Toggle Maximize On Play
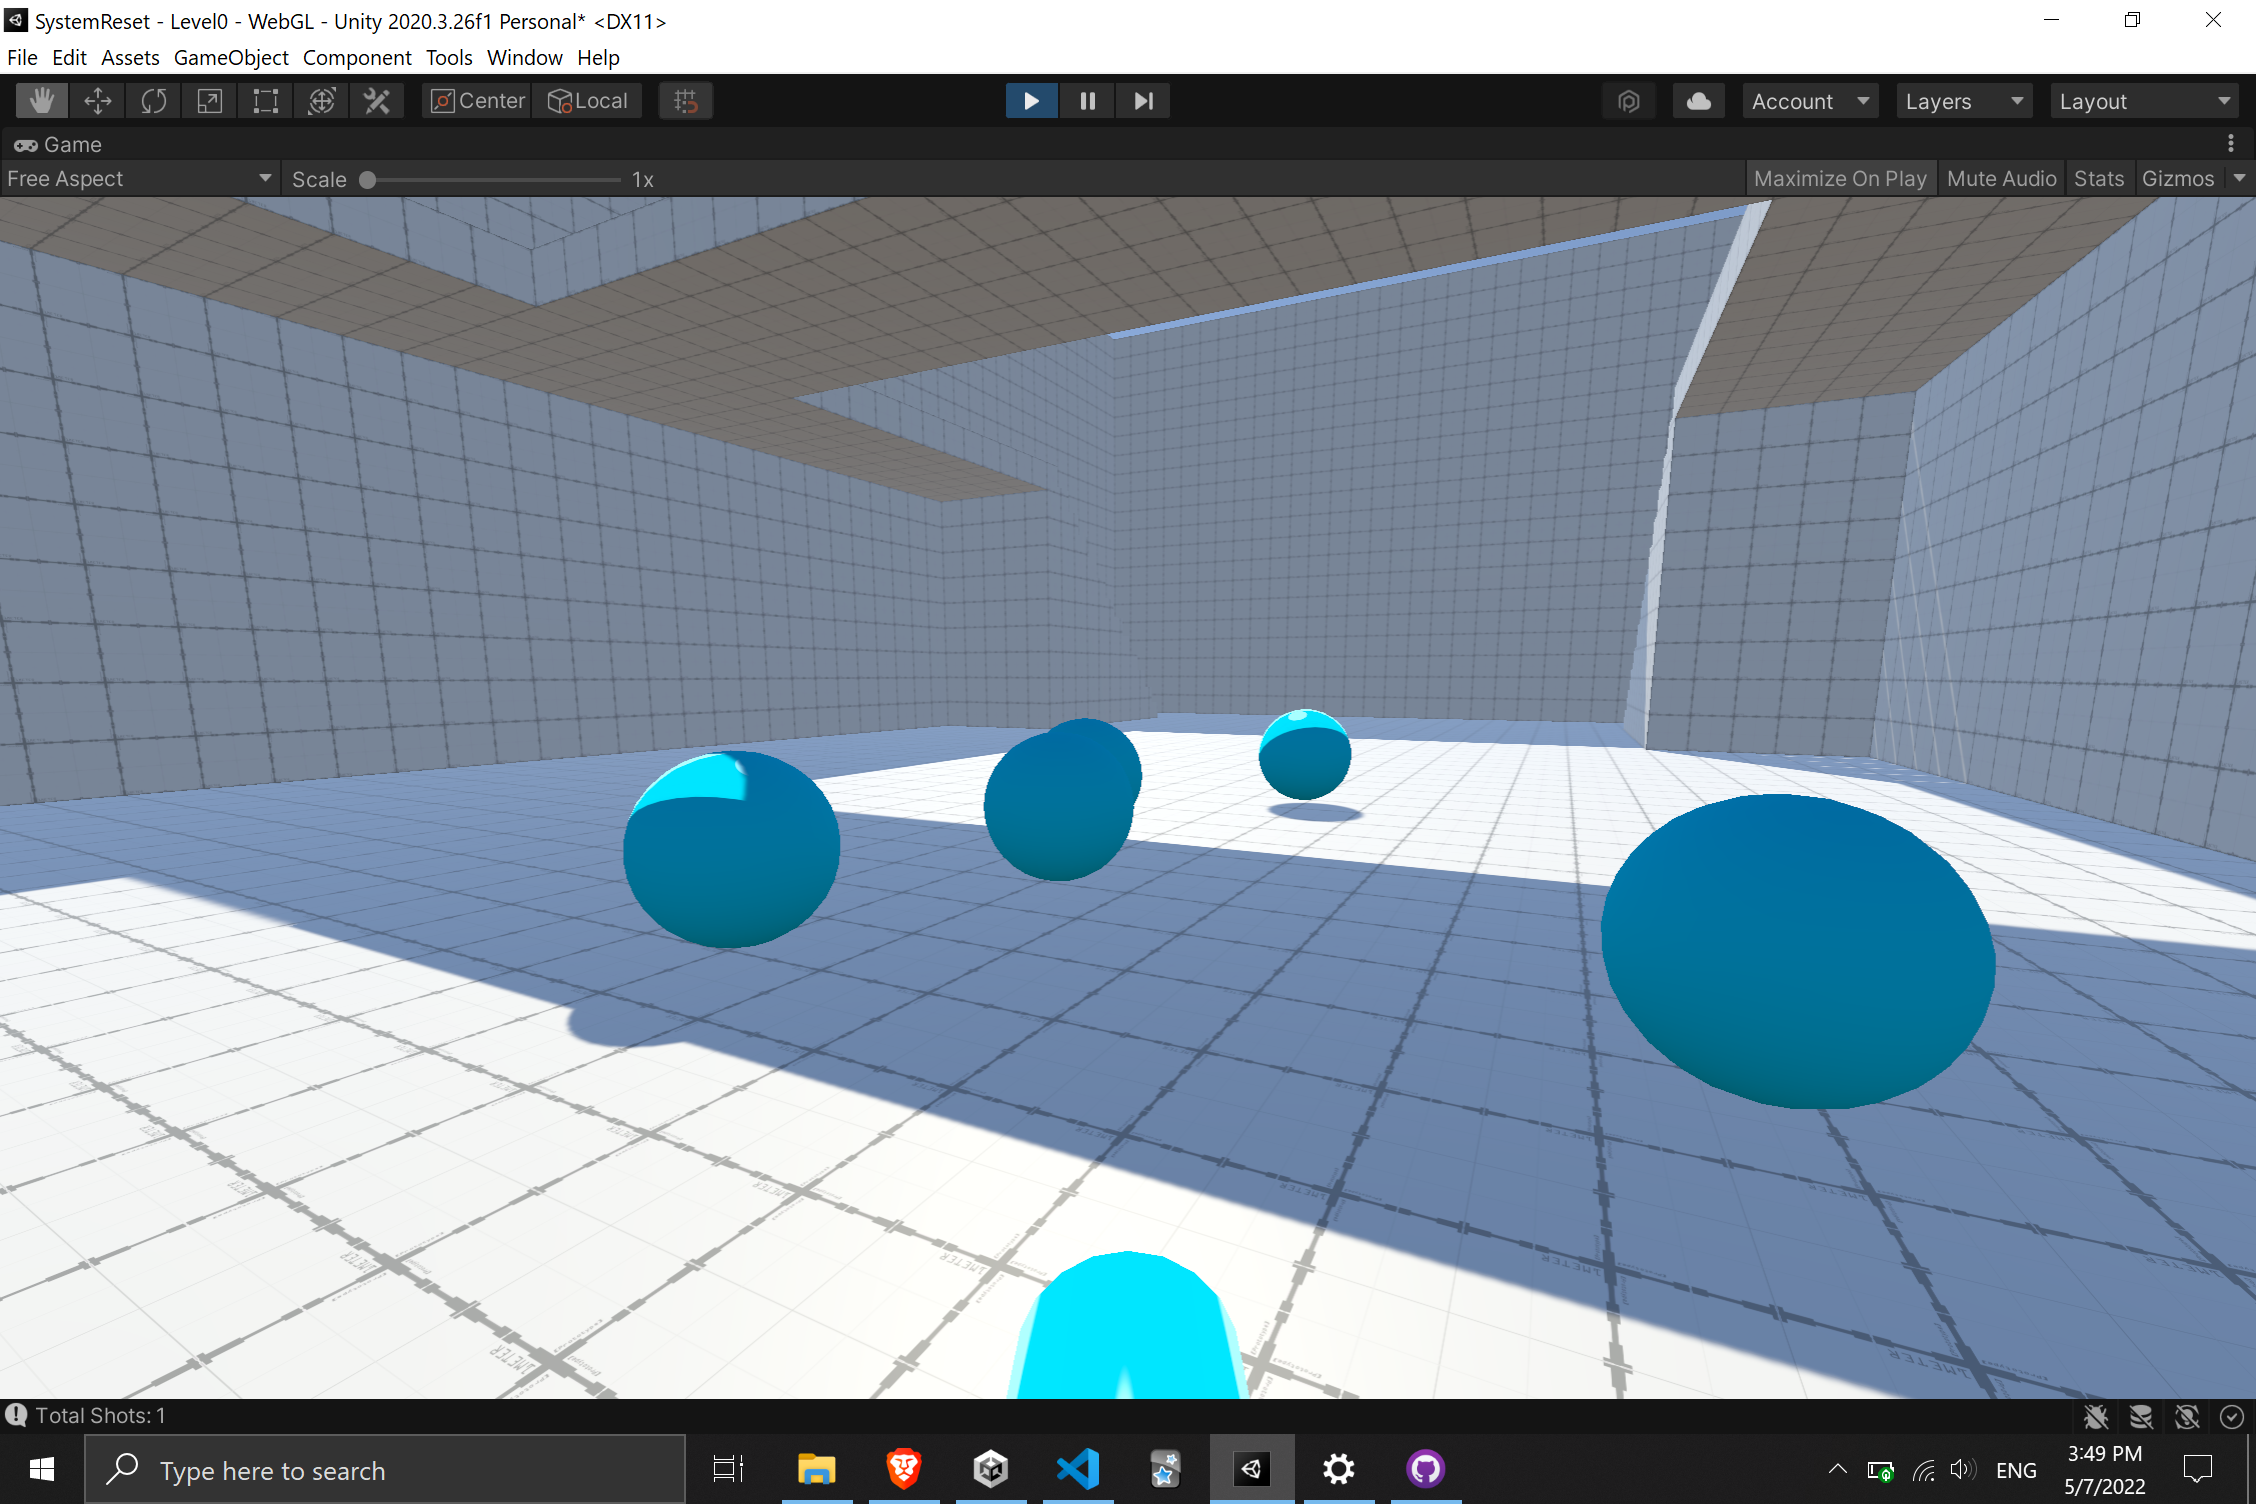2256x1504 pixels. coord(1839,179)
